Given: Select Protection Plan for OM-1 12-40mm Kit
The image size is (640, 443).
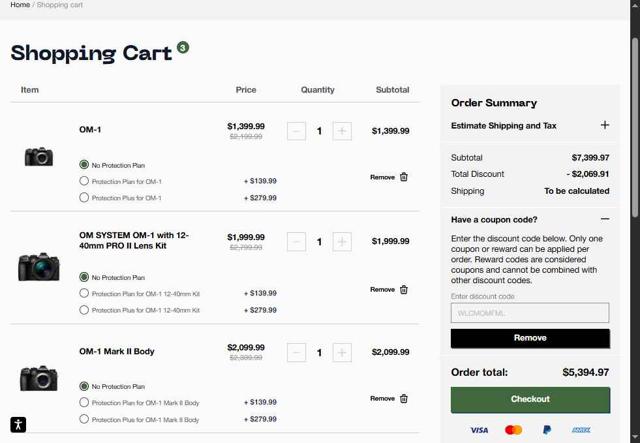Looking at the screenshot, I should pyautogui.click(x=84, y=293).
